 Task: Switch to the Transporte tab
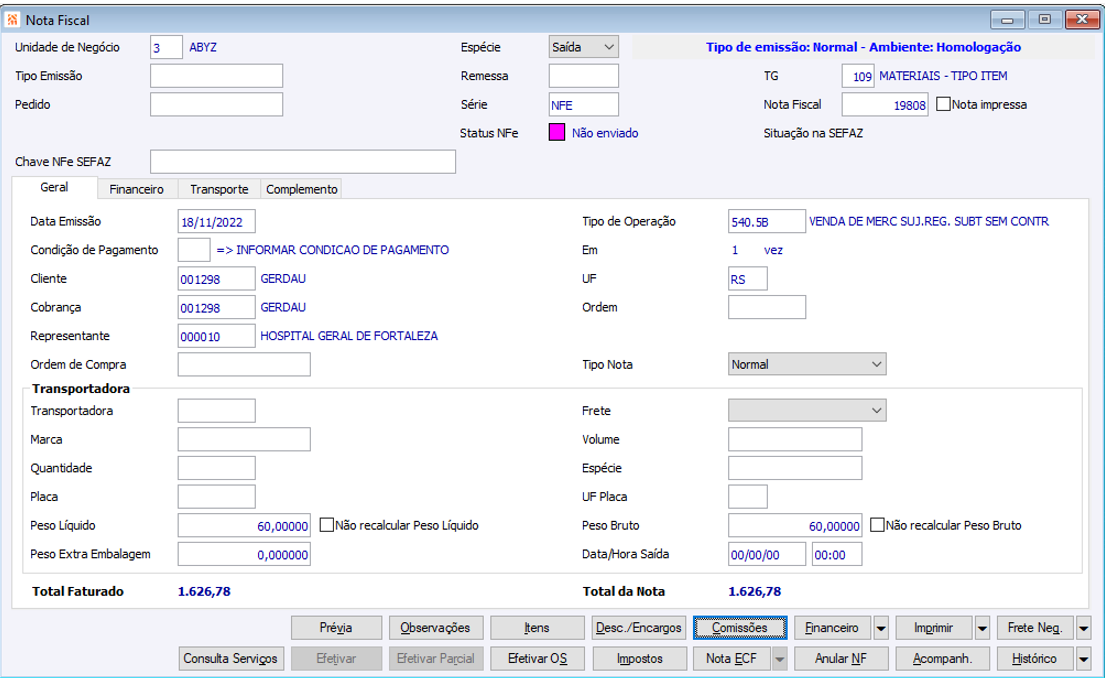[x=219, y=189]
